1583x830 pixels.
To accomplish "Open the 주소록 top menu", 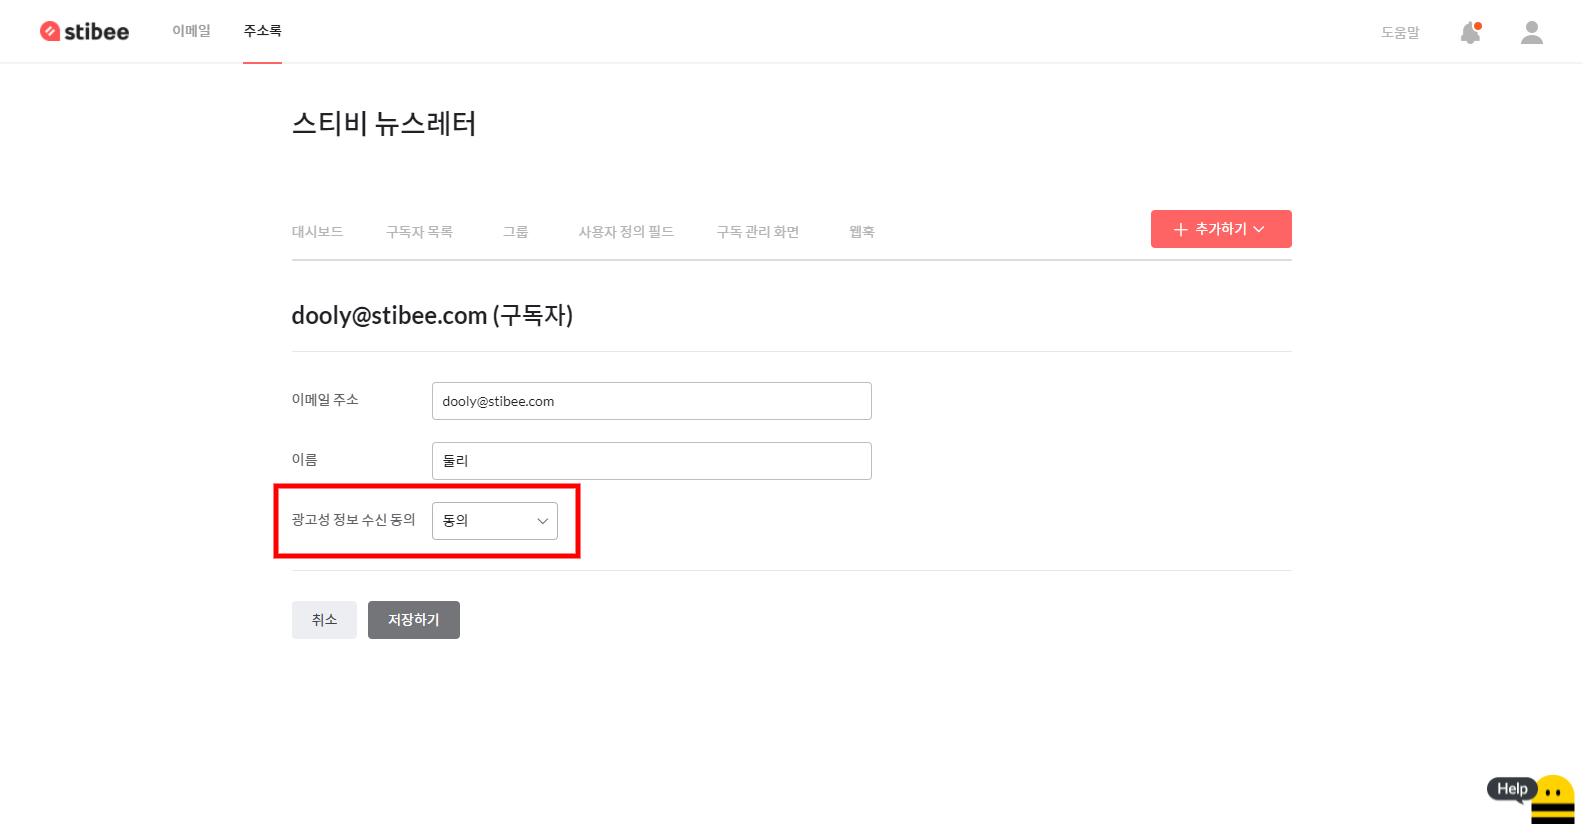I will (x=262, y=31).
